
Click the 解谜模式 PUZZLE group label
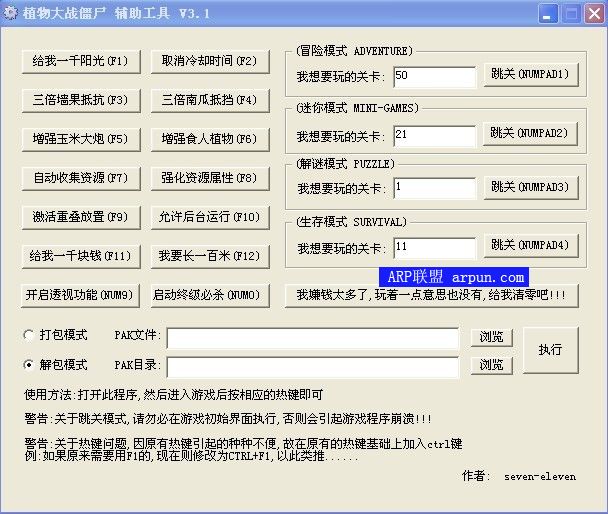(345, 164)
